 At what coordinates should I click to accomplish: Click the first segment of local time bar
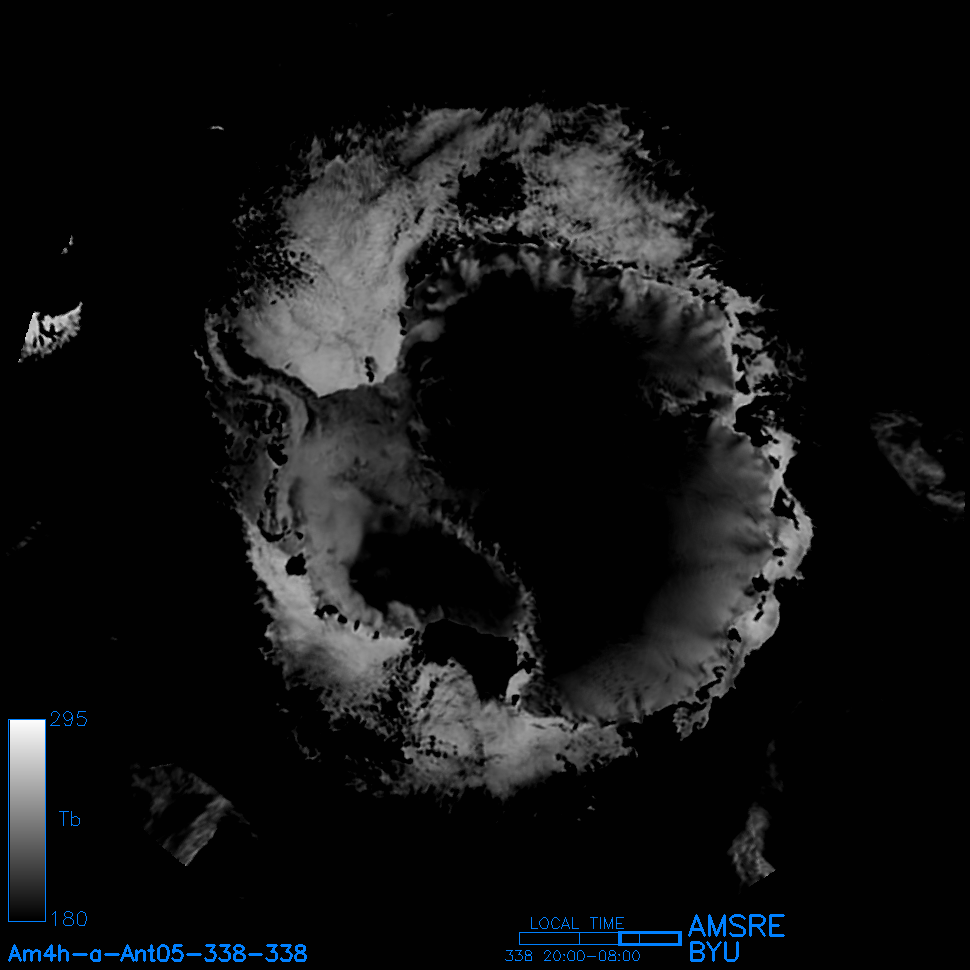coord(549,938)
